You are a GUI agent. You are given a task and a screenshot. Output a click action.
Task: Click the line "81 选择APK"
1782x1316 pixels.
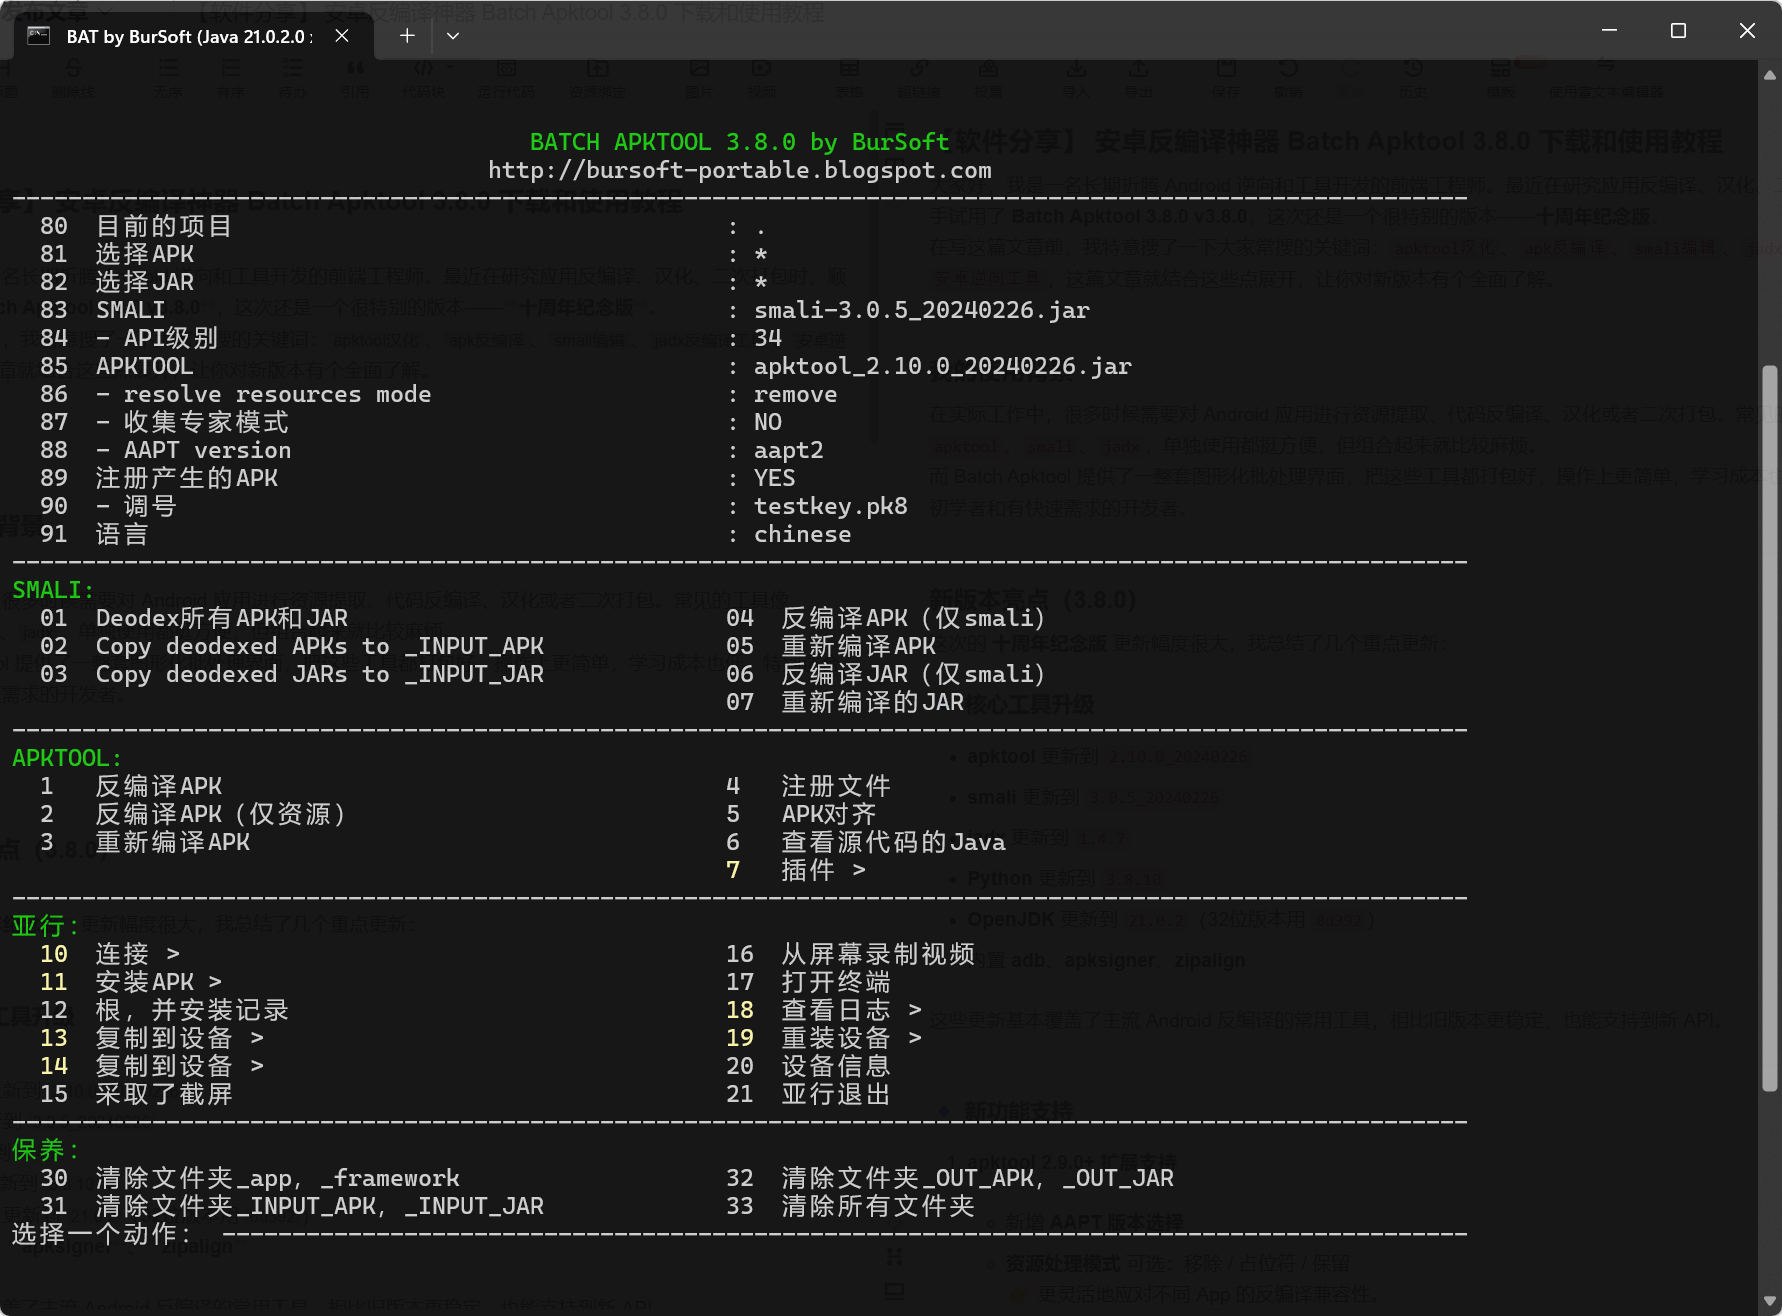[117, 254]
